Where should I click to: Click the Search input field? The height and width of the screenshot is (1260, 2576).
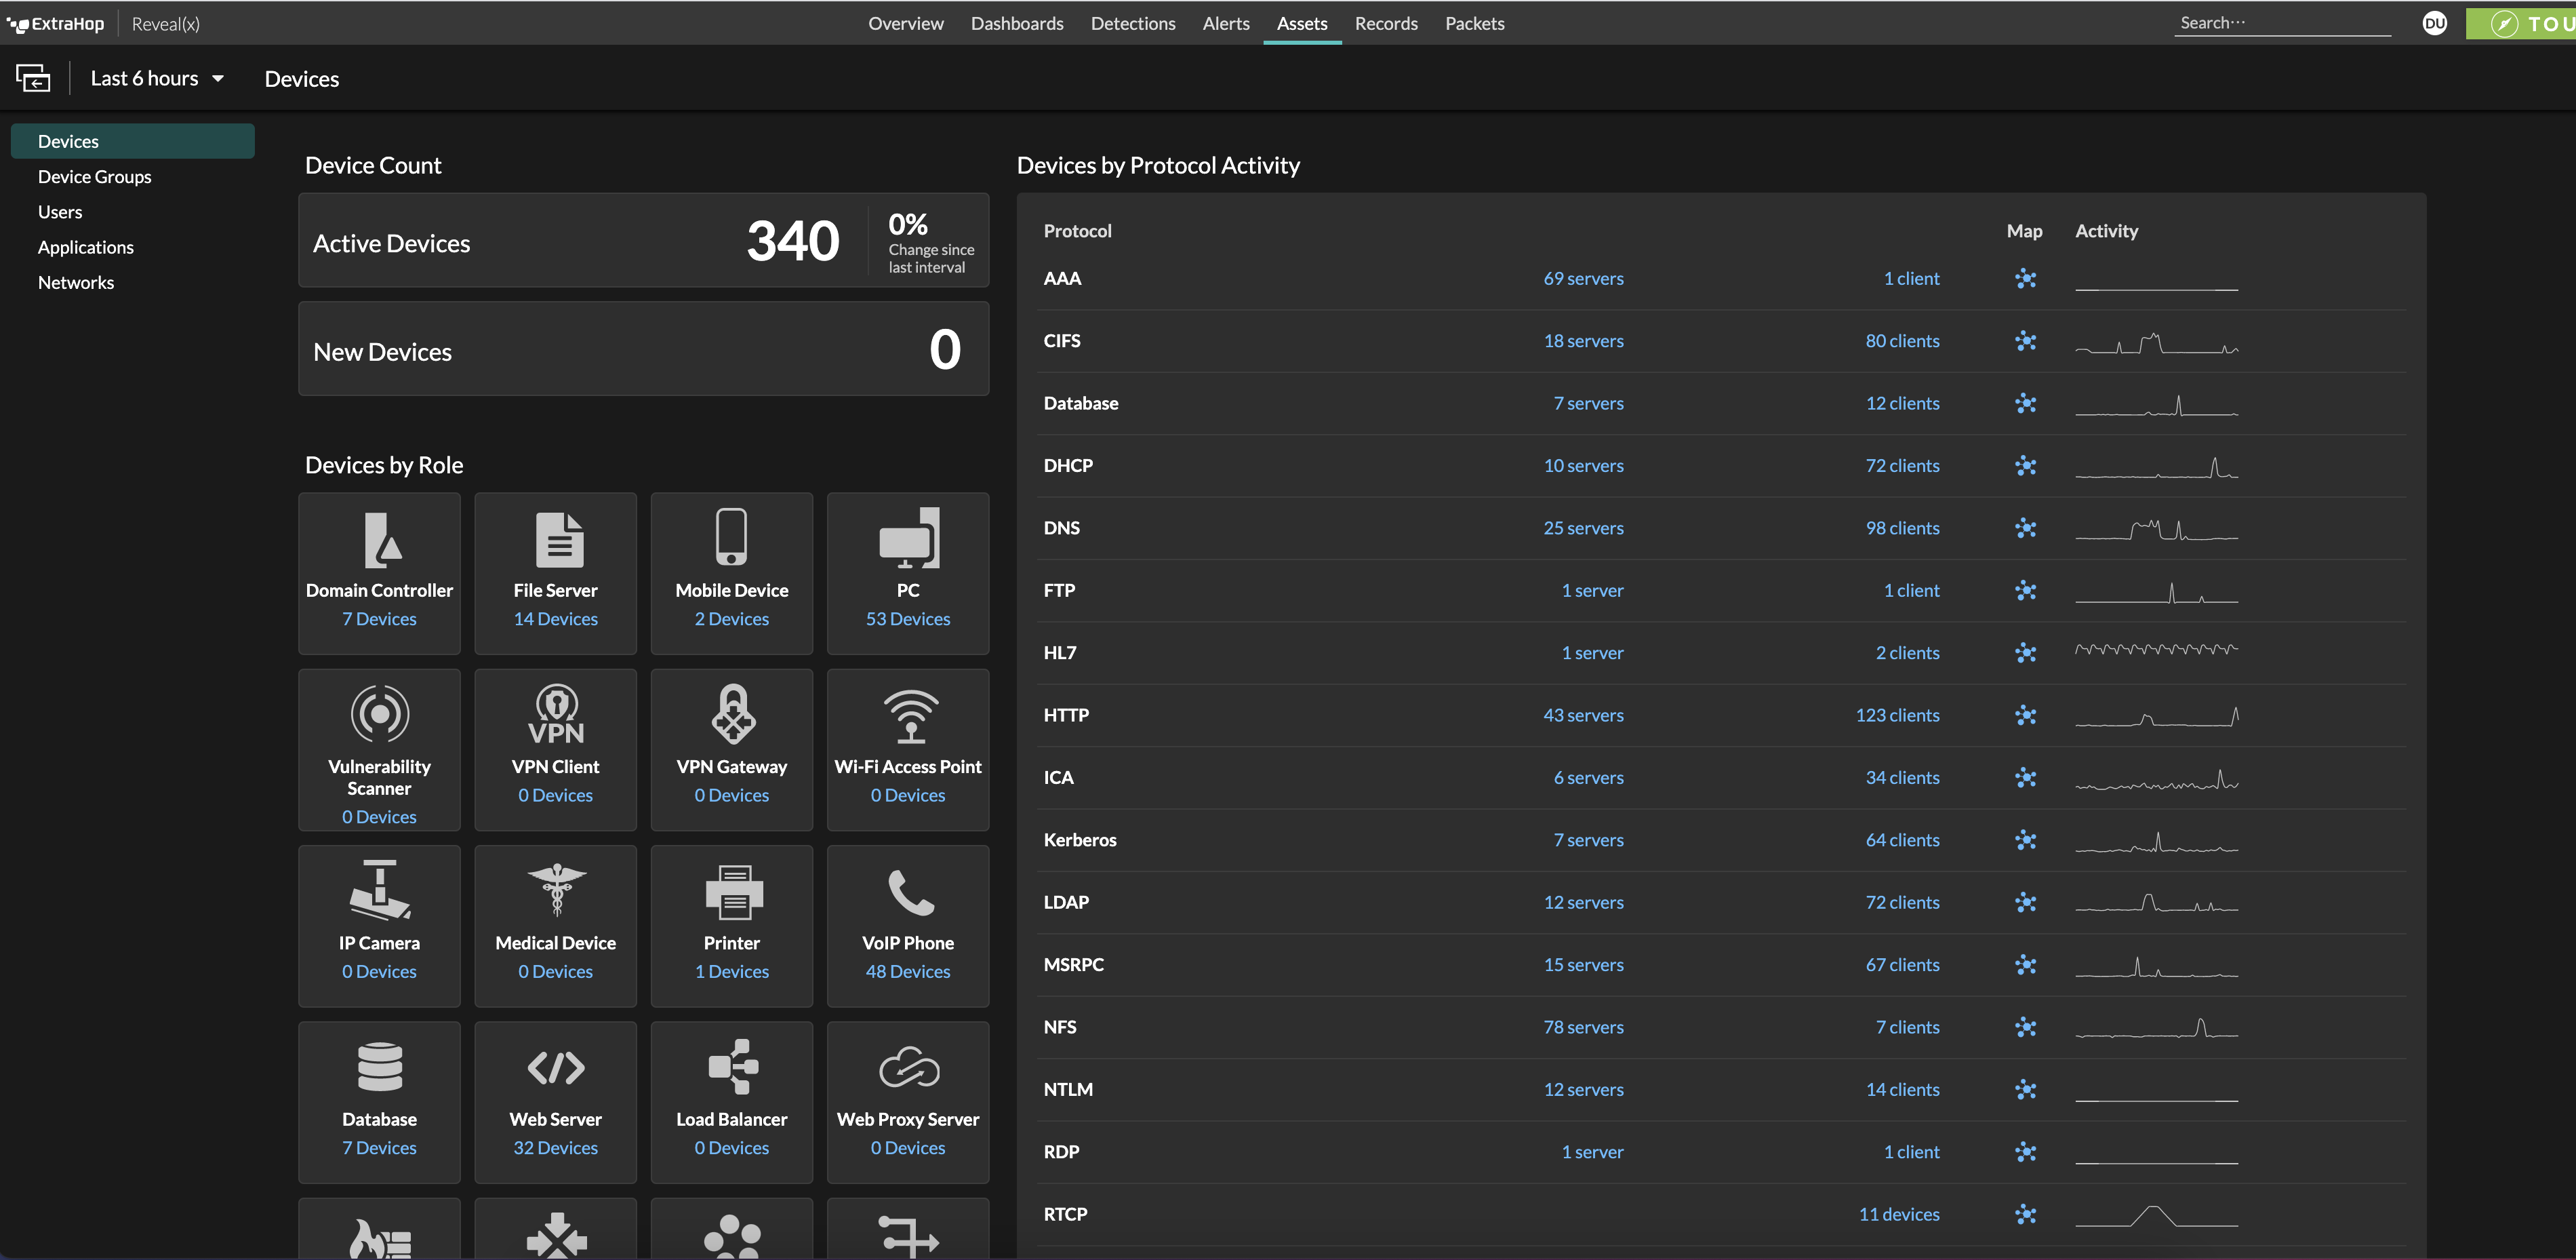click(2282, 23)
